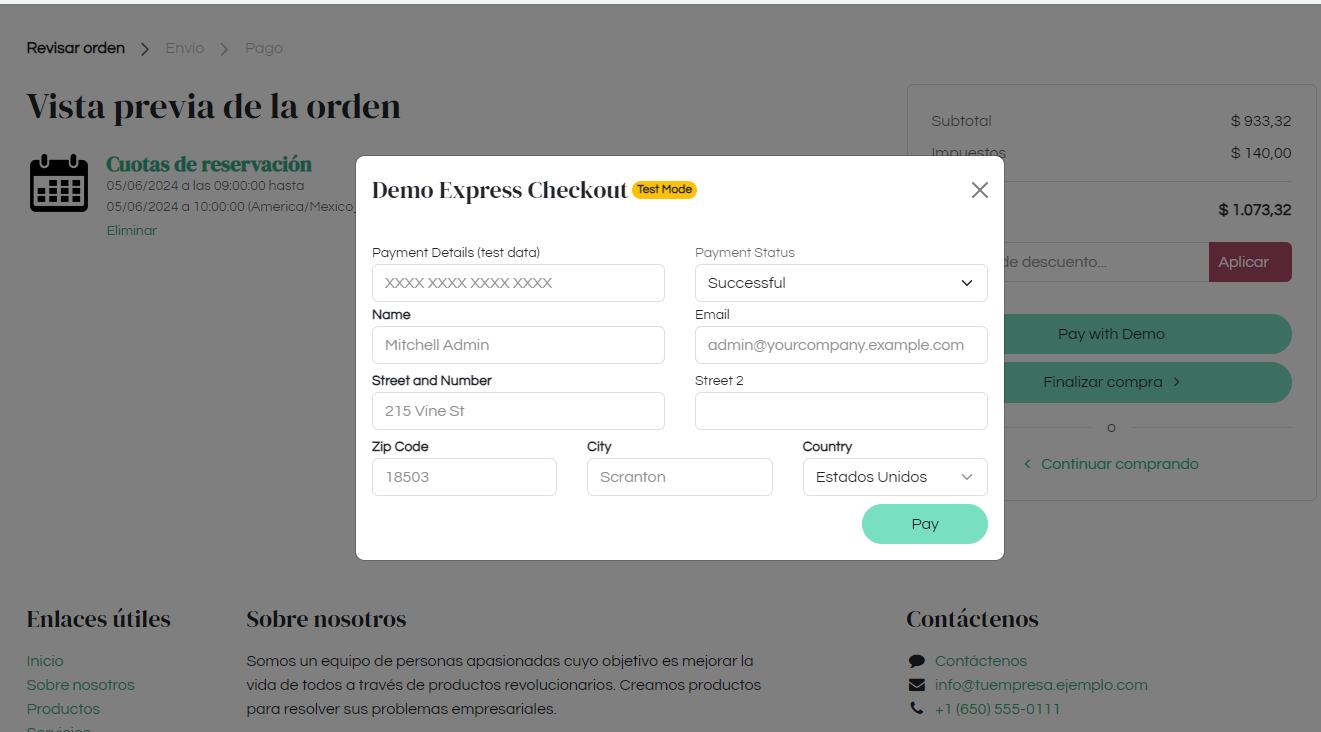Click the card number field
Screen dimensions: 1321x732
(518, 283)
